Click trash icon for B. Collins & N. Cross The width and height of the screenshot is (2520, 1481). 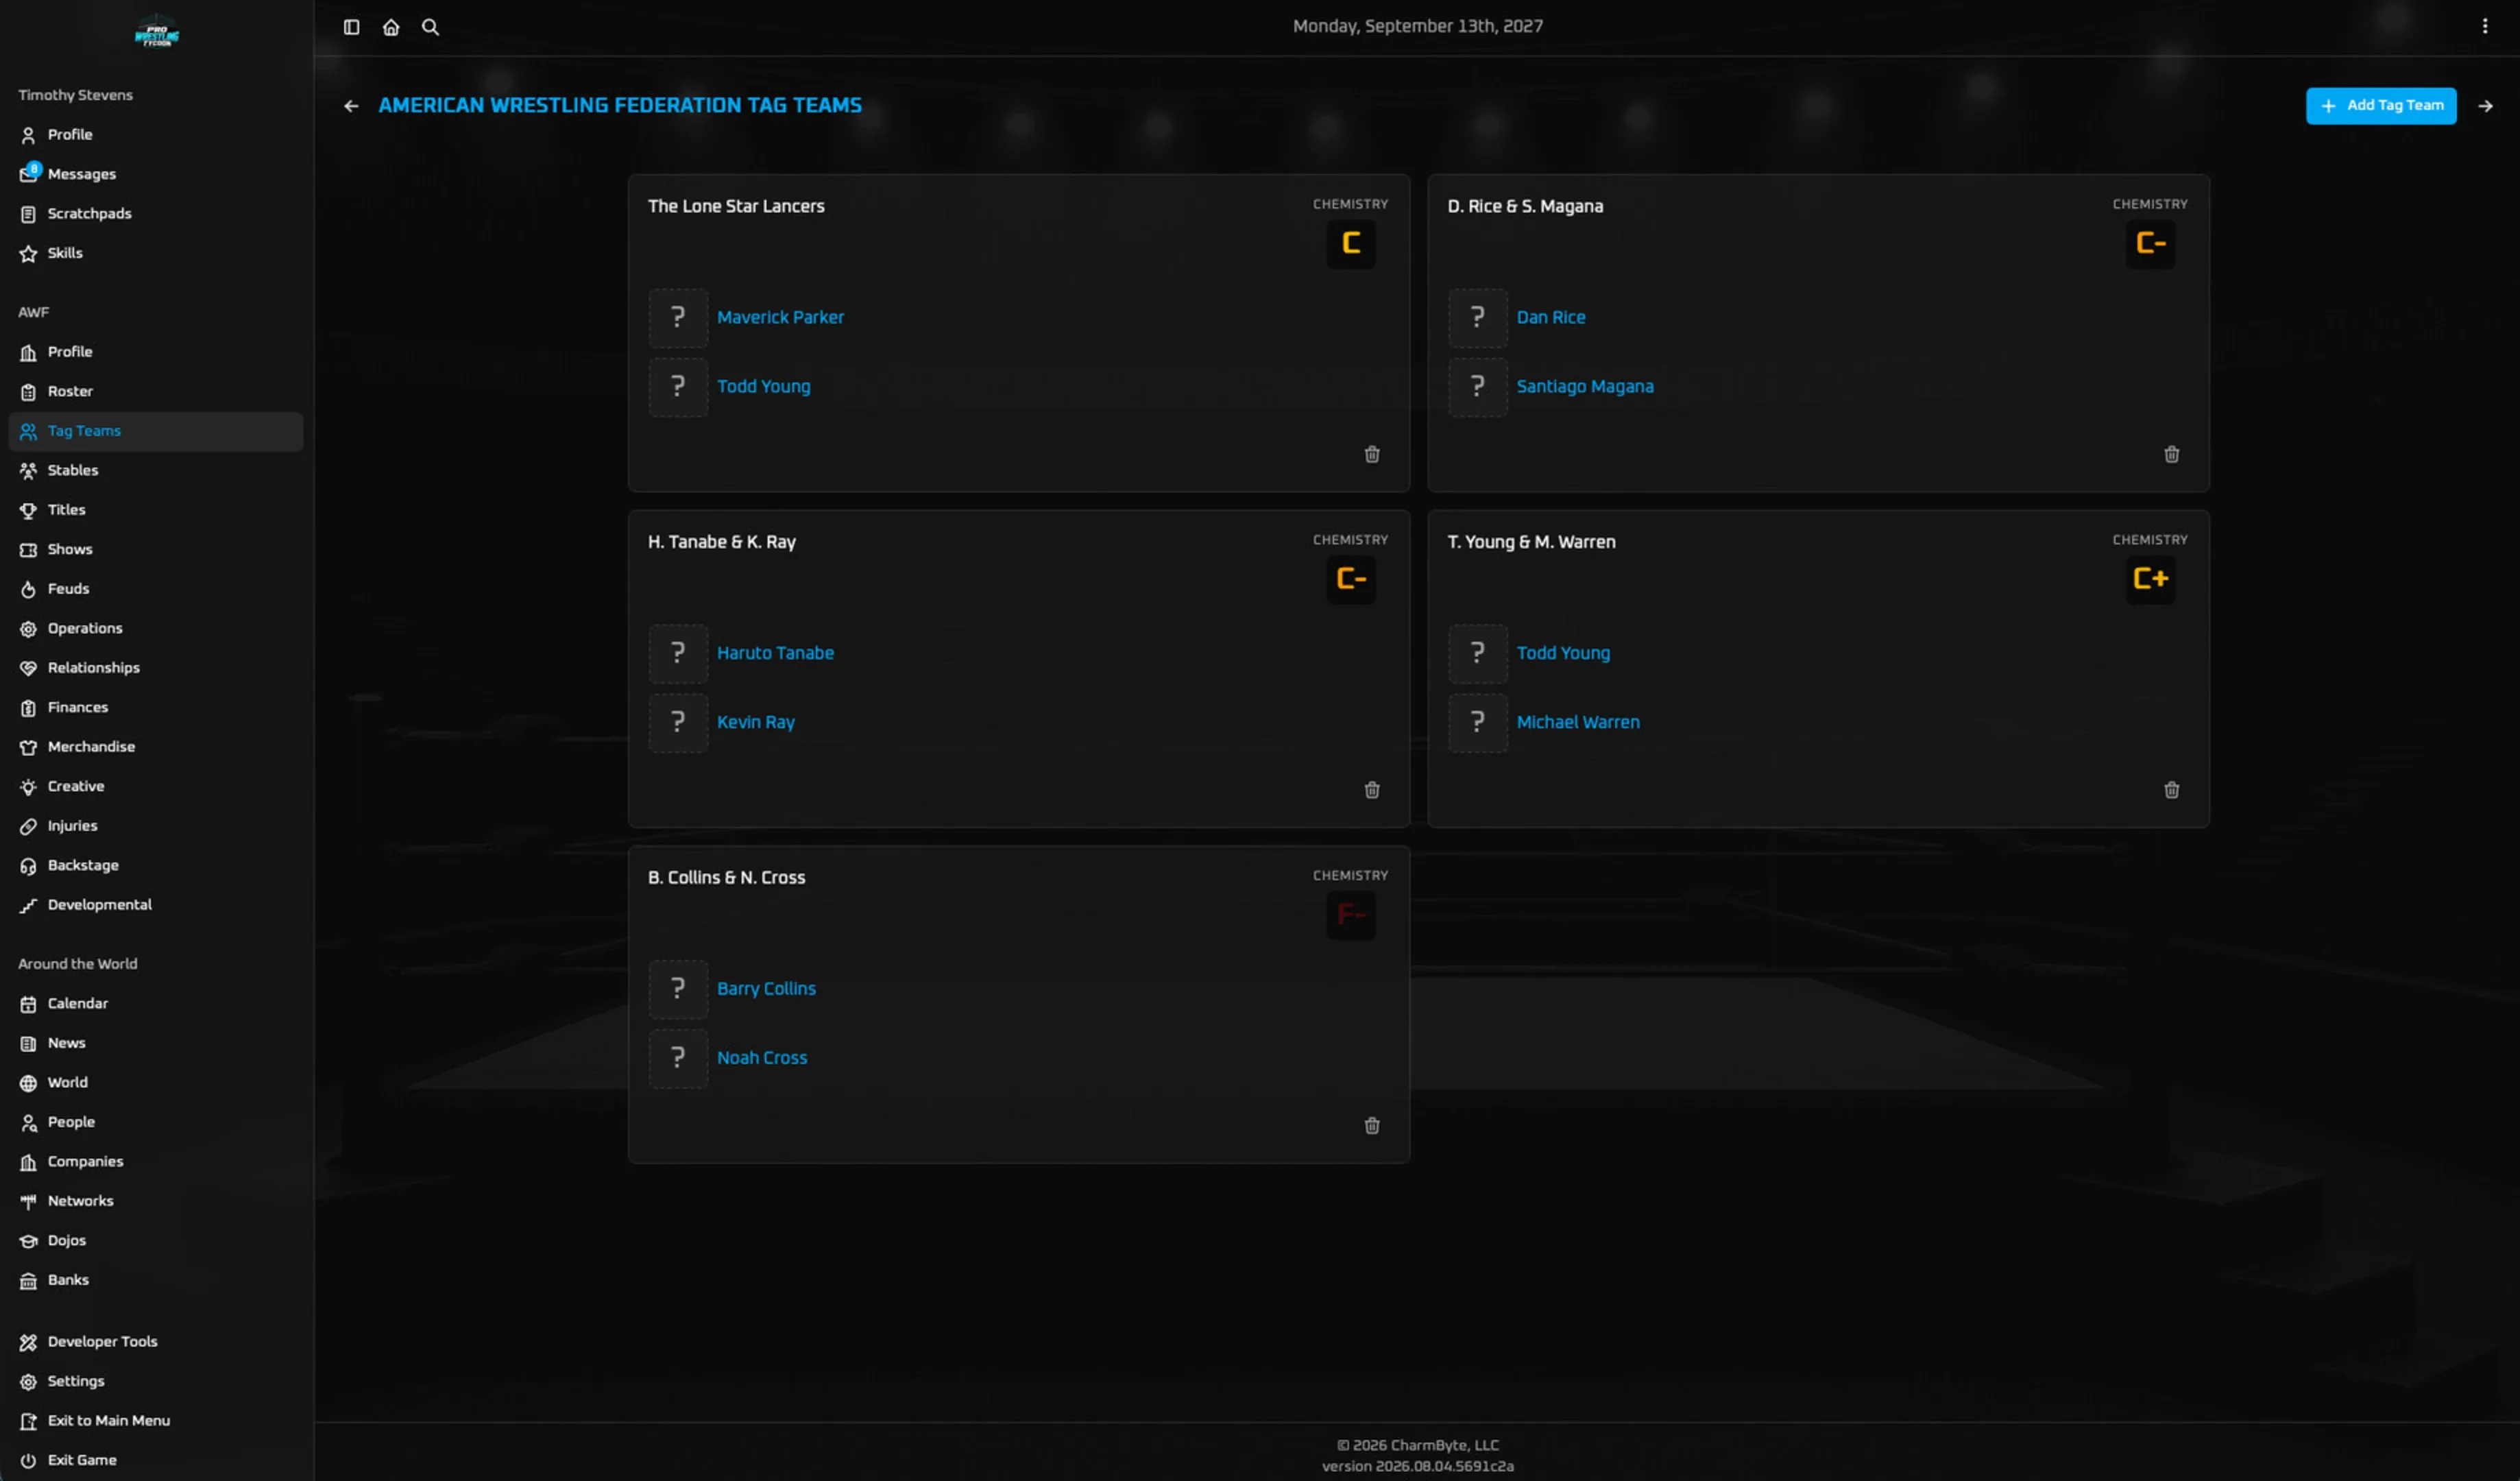point(1372,1126)
